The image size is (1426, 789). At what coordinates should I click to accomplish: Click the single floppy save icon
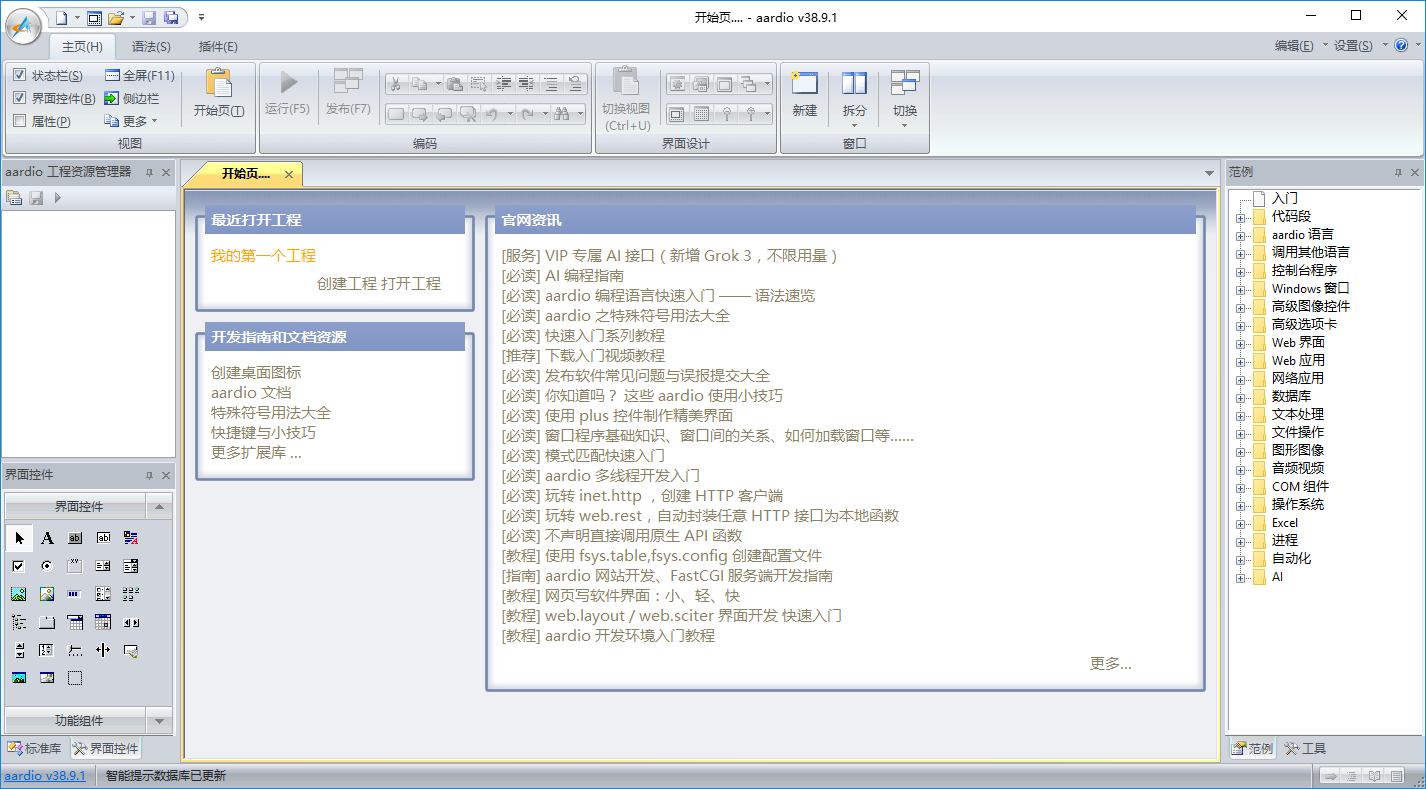[x=149, y=18]
